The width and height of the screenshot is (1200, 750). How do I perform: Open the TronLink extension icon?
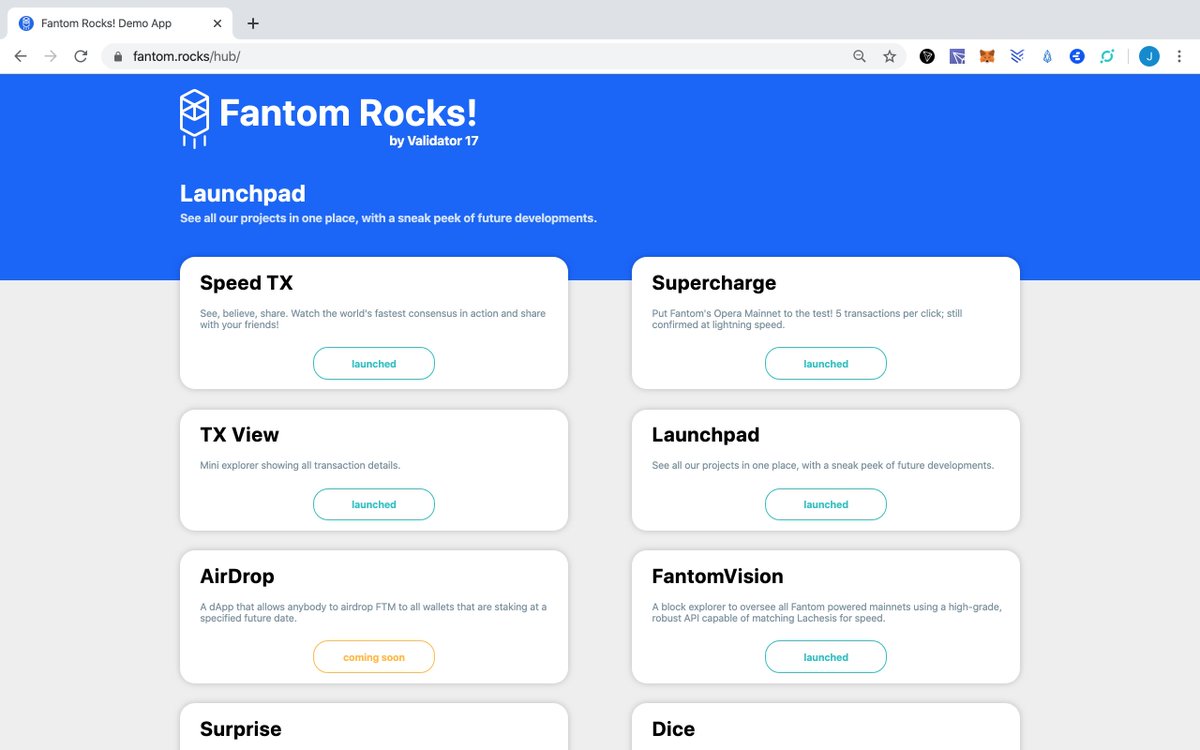[927, 57]
